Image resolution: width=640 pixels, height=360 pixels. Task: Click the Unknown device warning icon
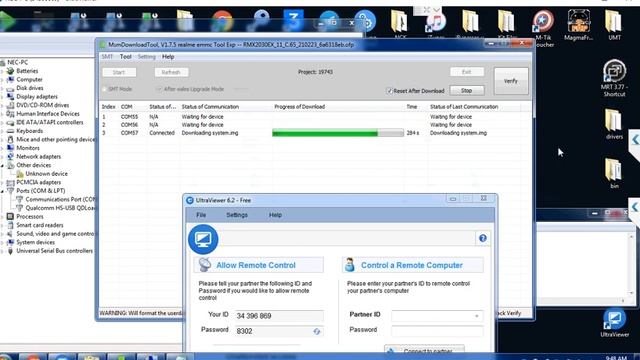20,174
